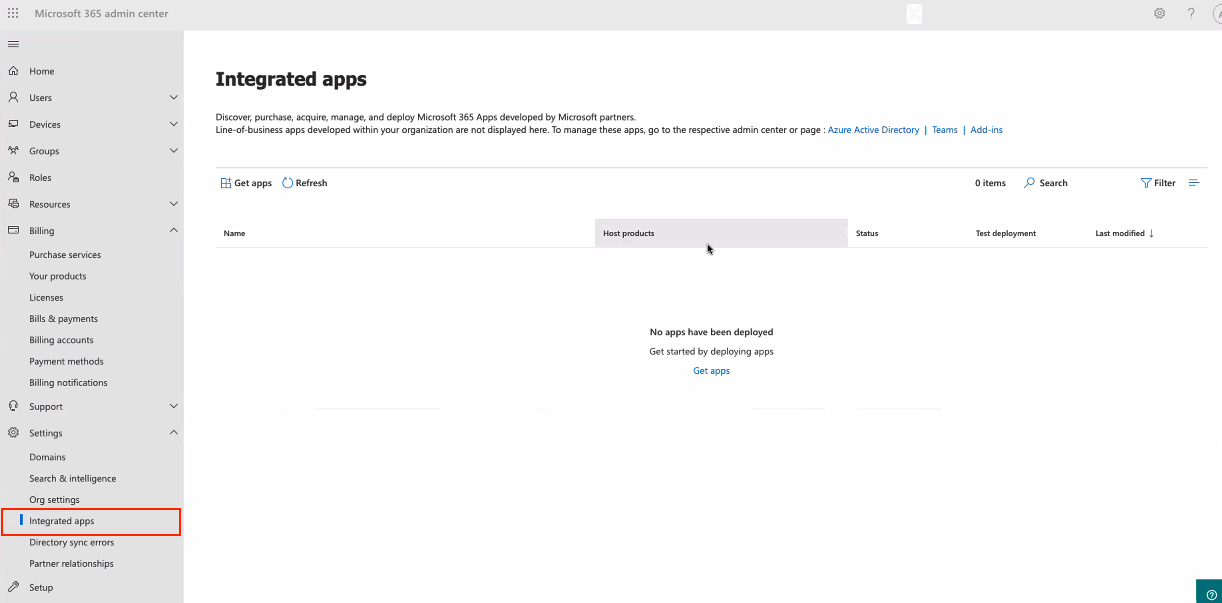
Task: Open settings gear in top header
Action: [x=1160, y=13]
